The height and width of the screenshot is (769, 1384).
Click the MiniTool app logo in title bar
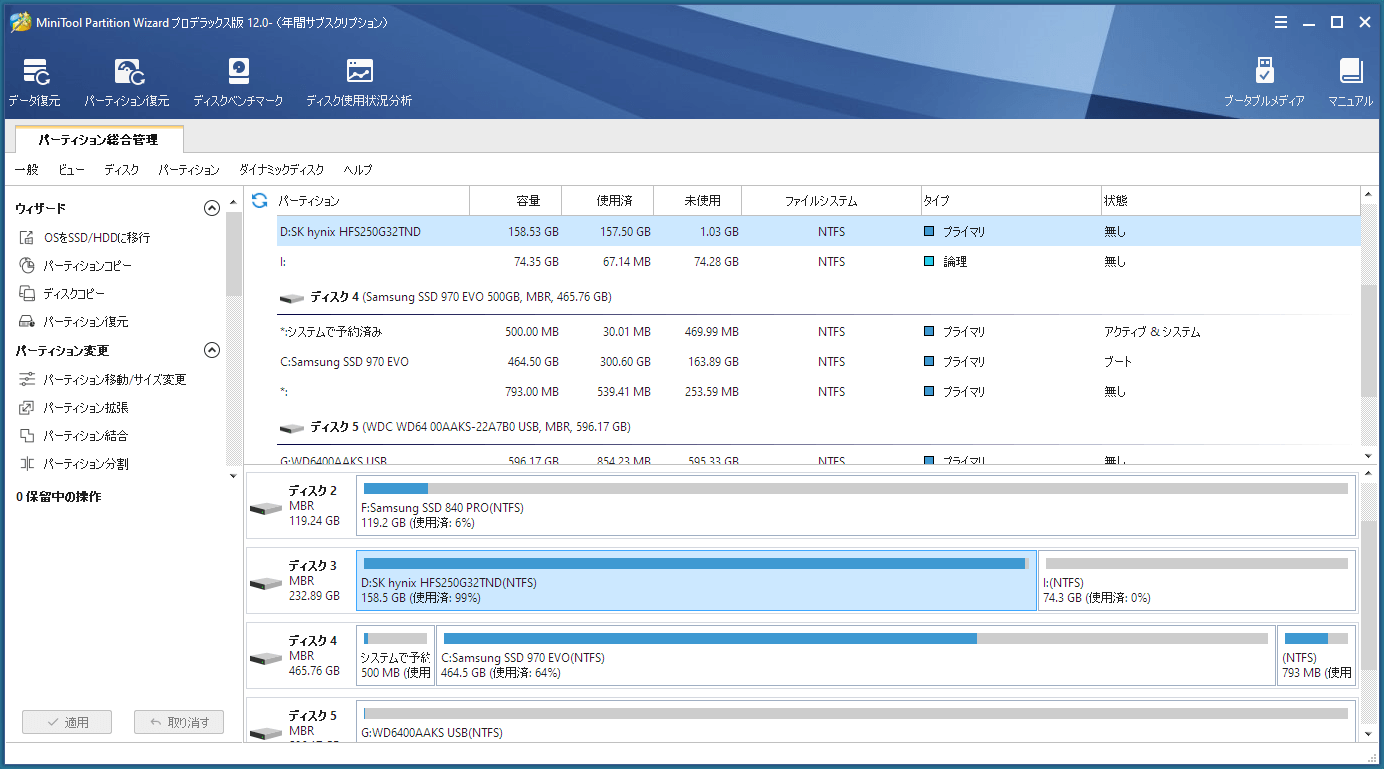point(19,22)
